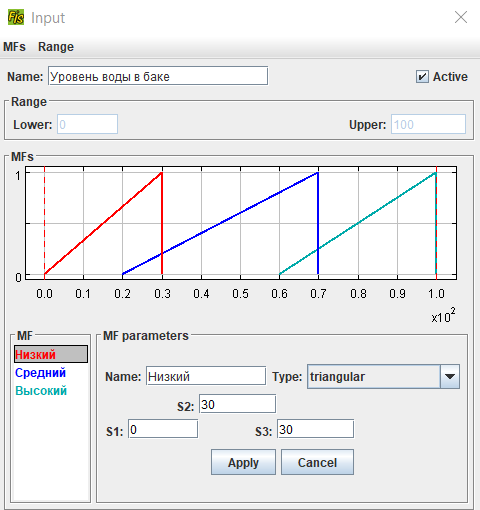This screenshot has height=510, width=480.
Task: Click the MF Name field with Низкий
Action: point(206,376)
